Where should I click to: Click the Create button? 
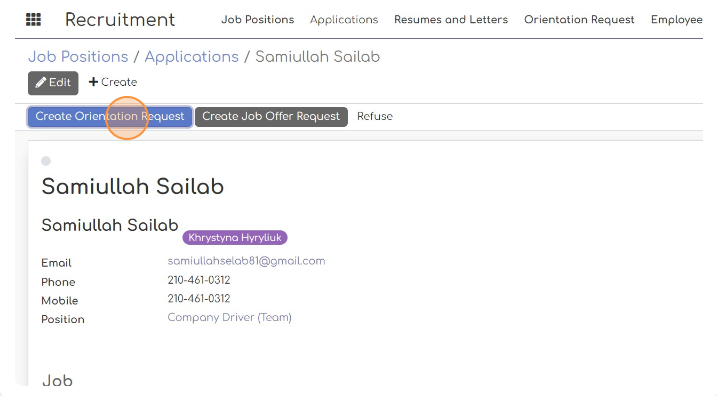click(x=113, y=82)
